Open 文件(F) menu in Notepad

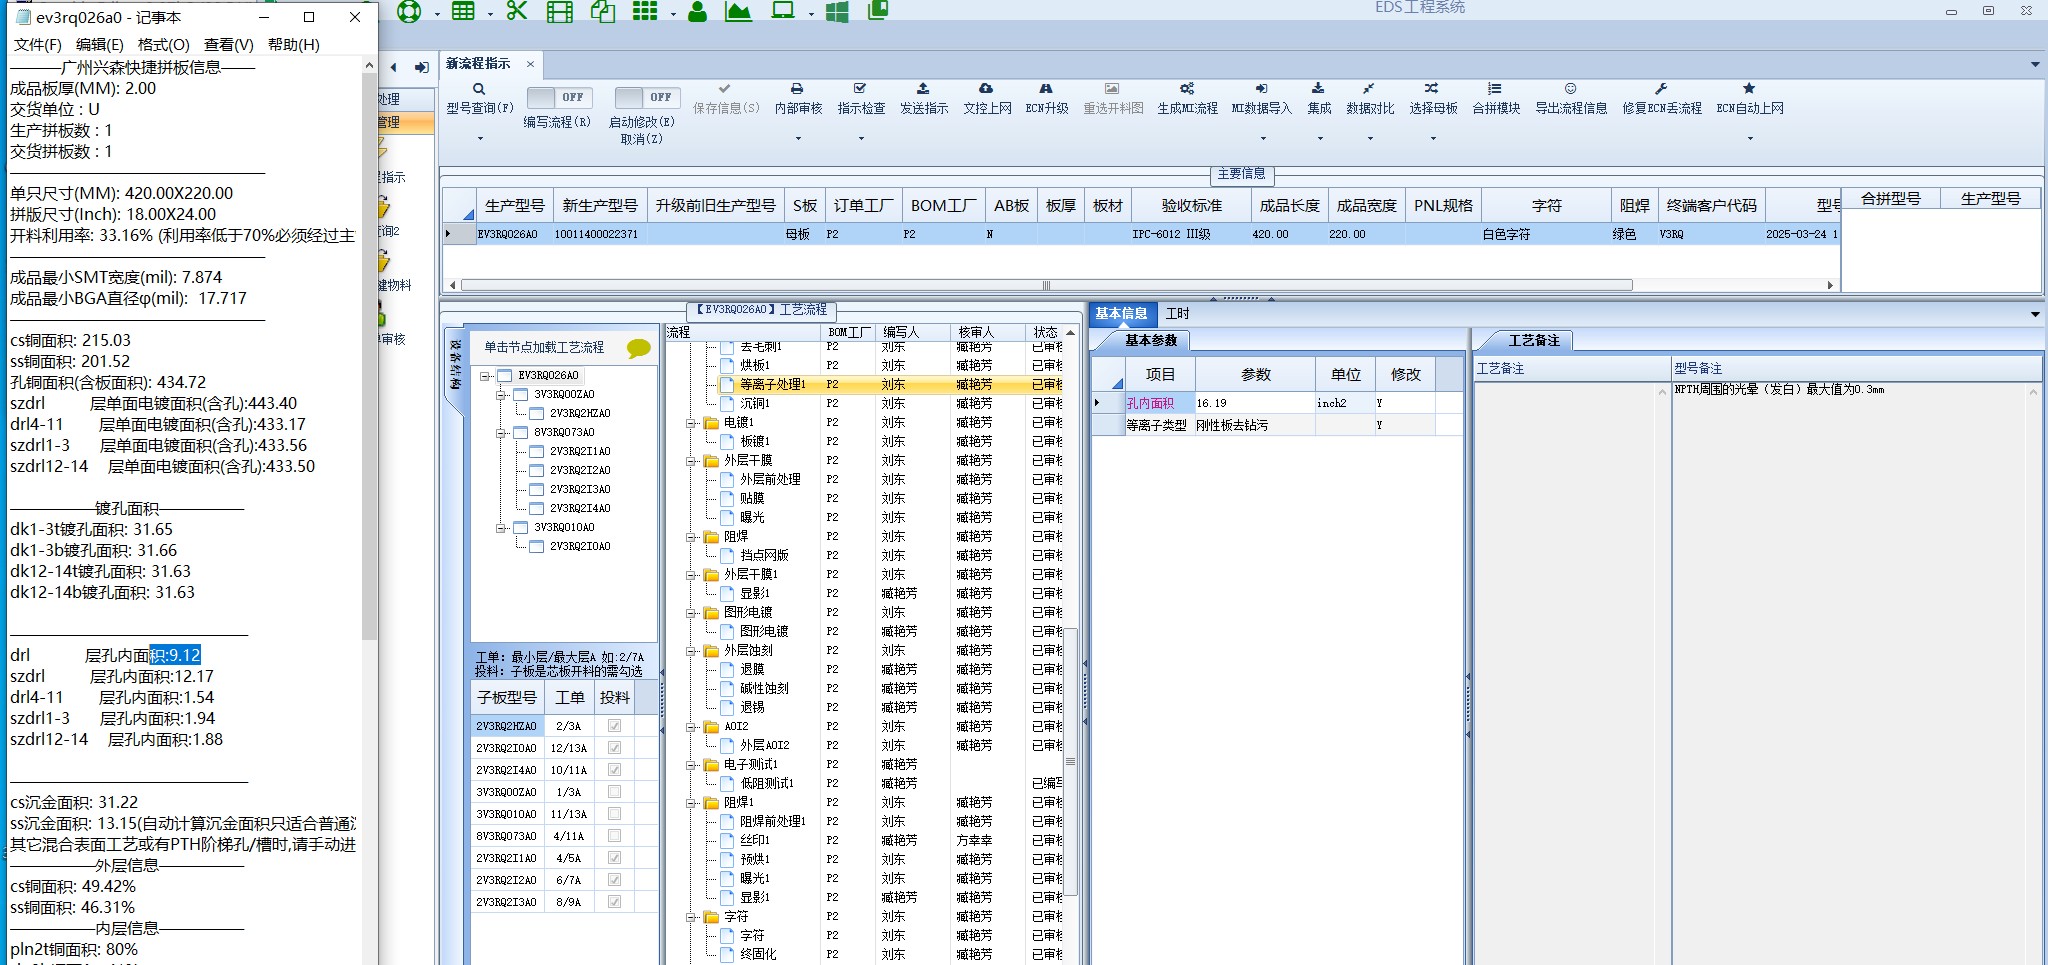point(37,45)
